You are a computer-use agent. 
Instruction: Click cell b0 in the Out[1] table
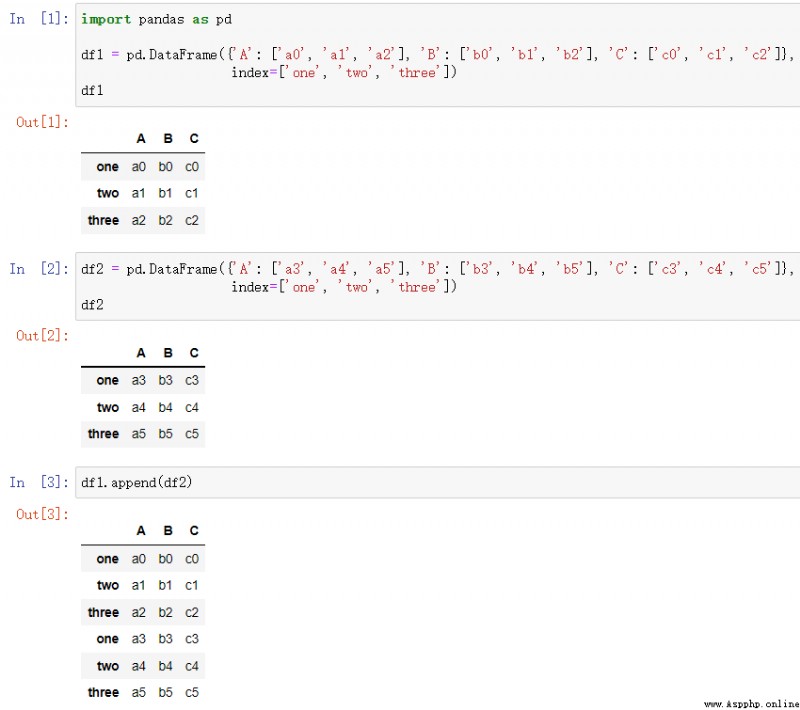click(x=165, y=167)
